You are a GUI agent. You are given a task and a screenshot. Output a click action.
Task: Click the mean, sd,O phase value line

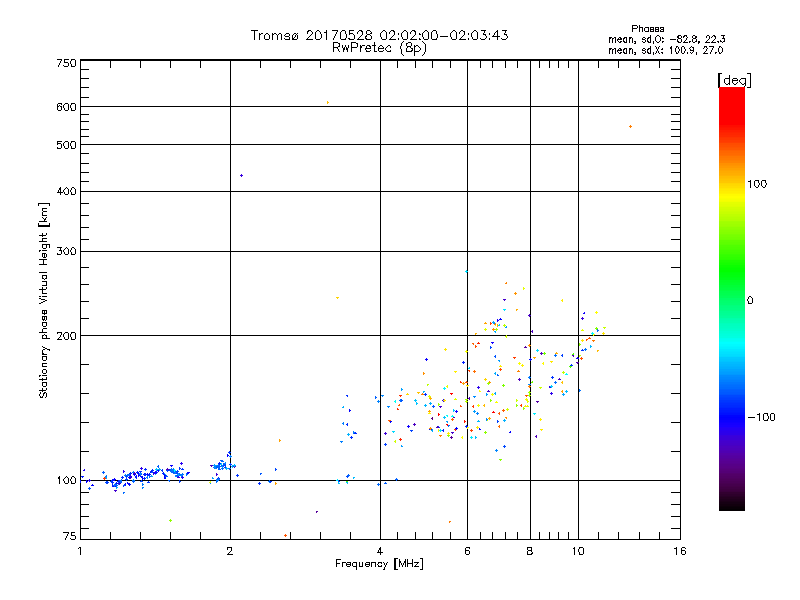point(666,39)
